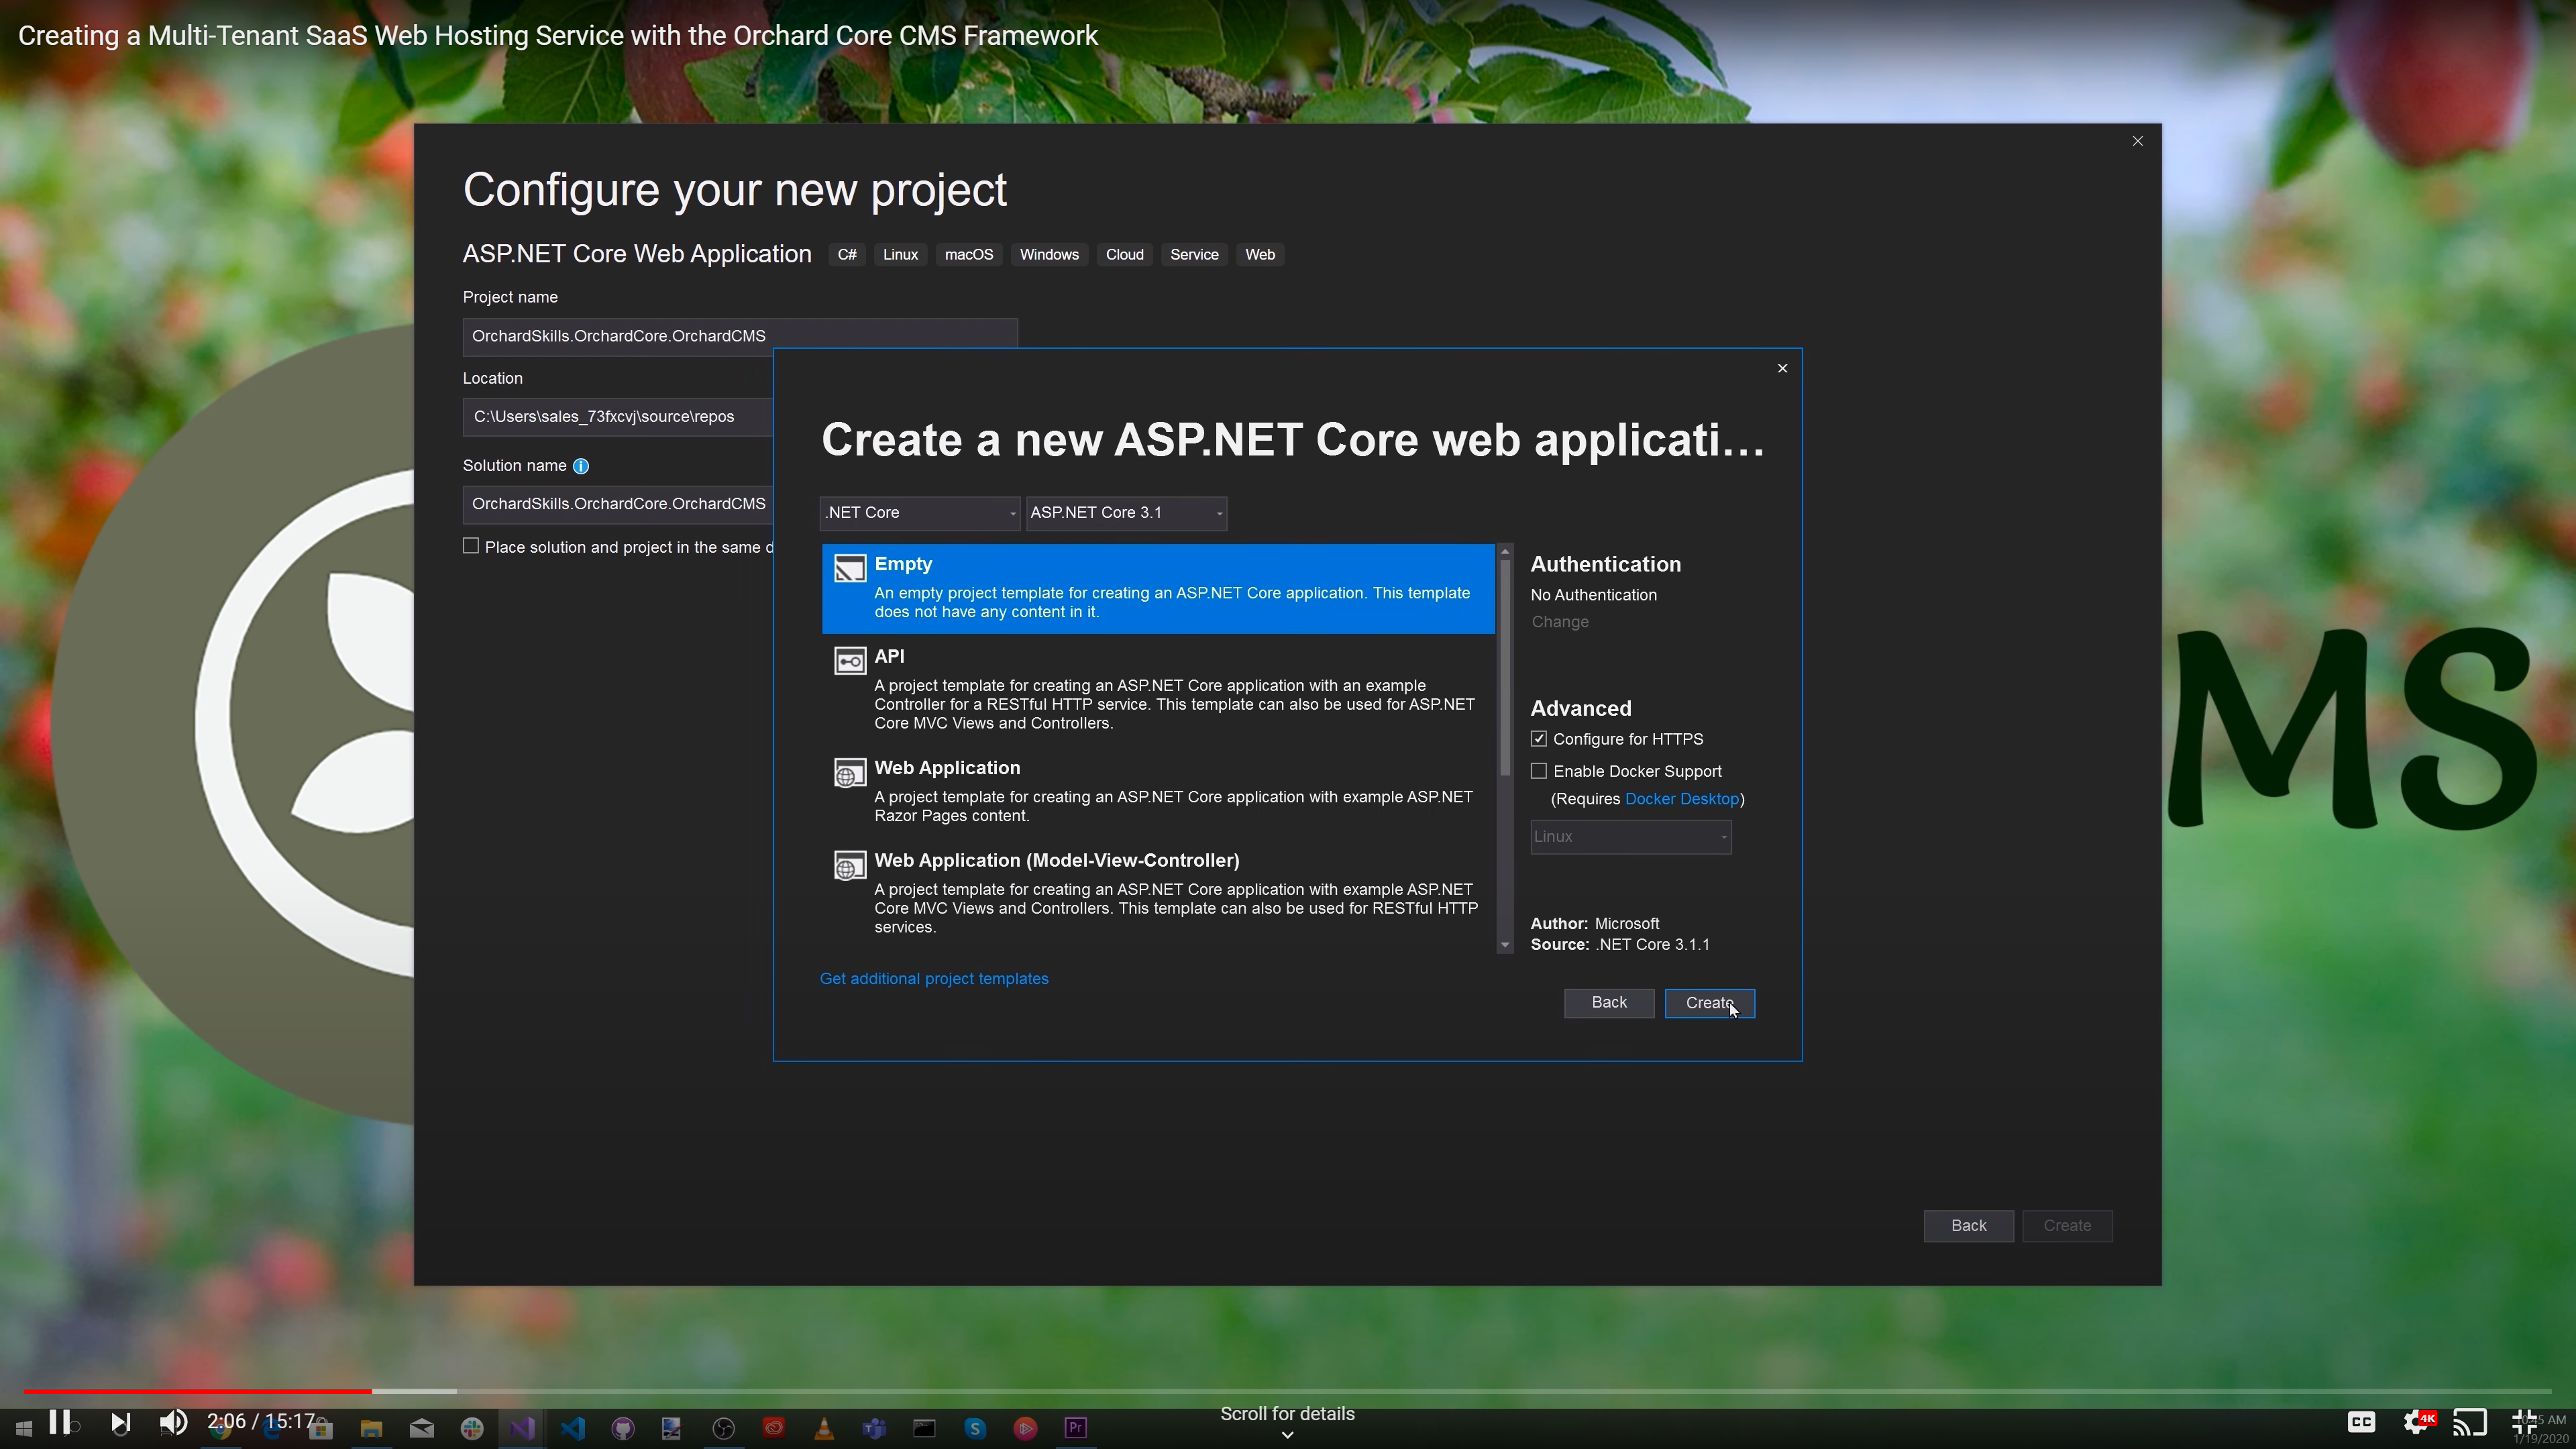Pause the video playback
The image size is (2576, 1449).
pyautogui.click(x=59, y=1422)
